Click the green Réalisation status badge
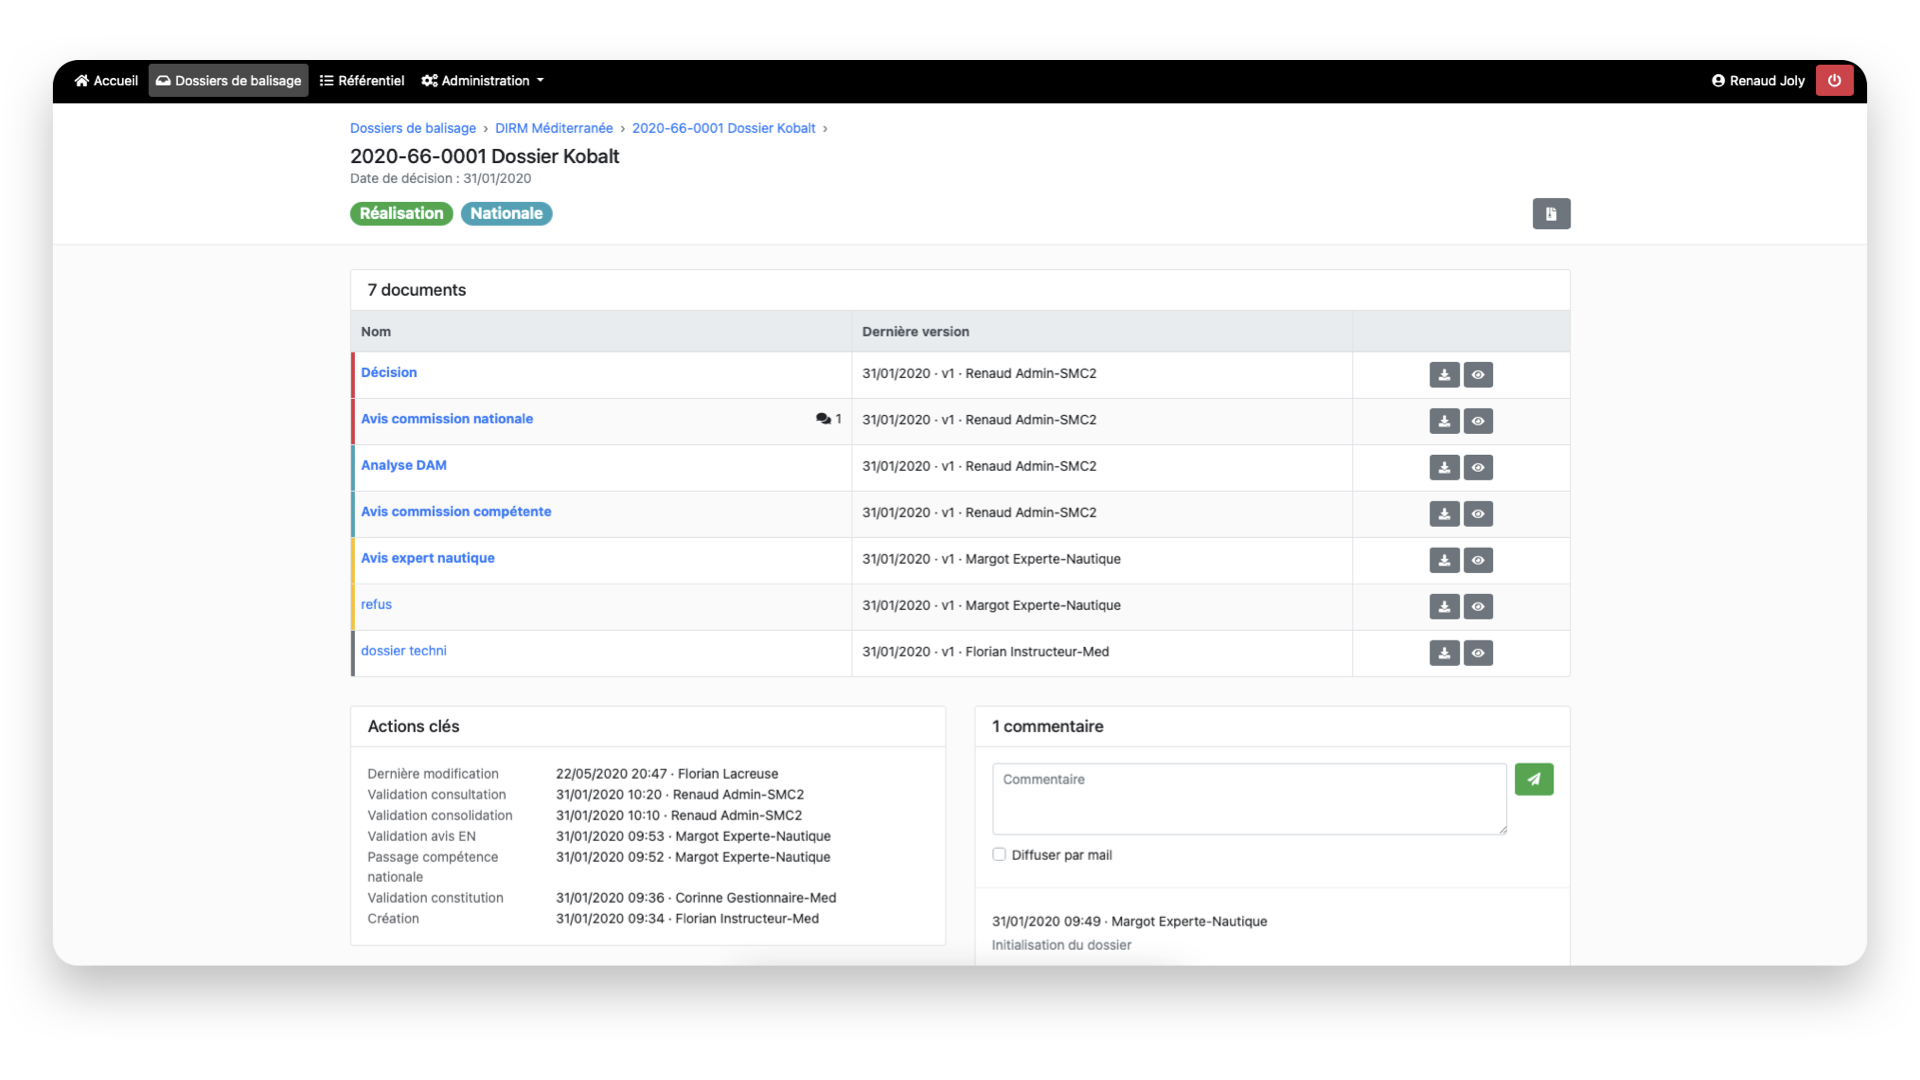The width and height of the screenshot is (1920, 1080). pyautogui.click(x=401, y=213)
